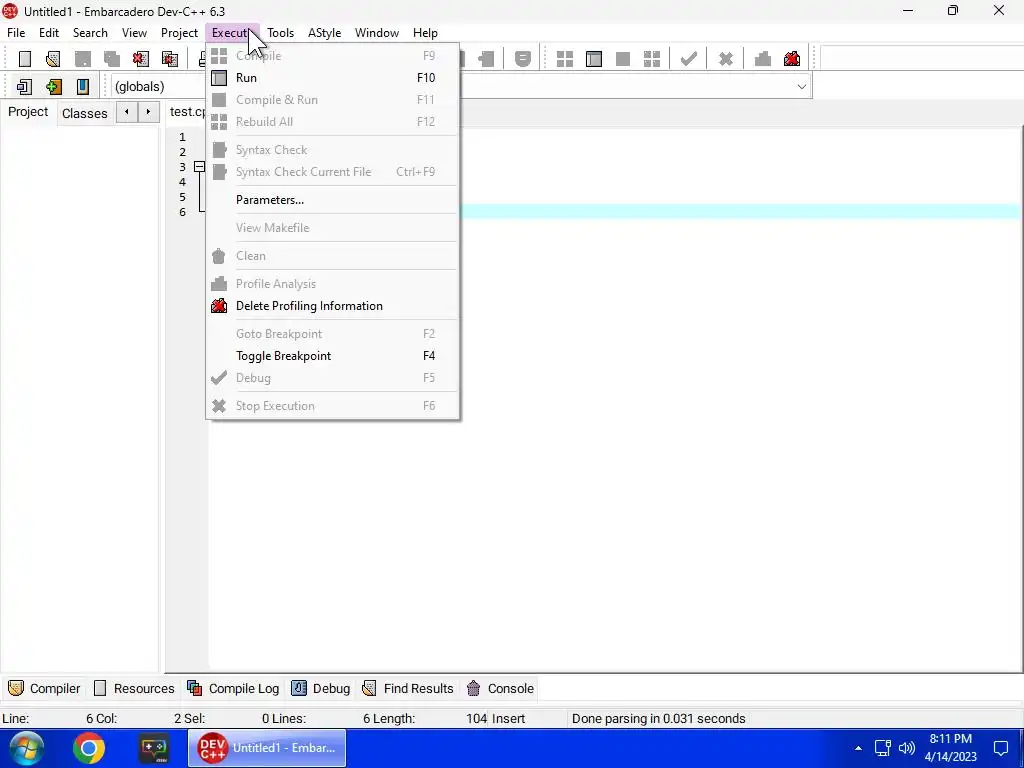Select Clean menu entry
This screenshot has height=768, width=1024.
[x=332, y=256]
